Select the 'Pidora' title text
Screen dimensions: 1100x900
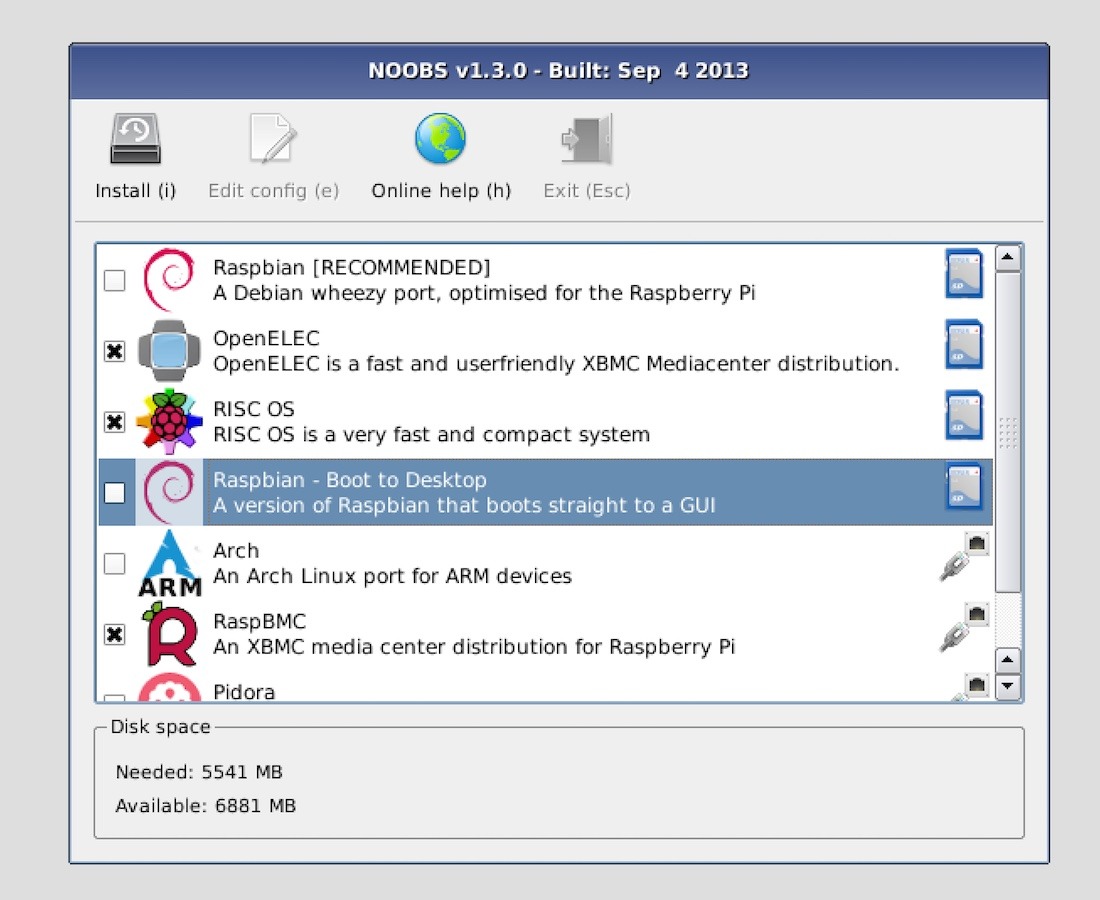[244, 692]
